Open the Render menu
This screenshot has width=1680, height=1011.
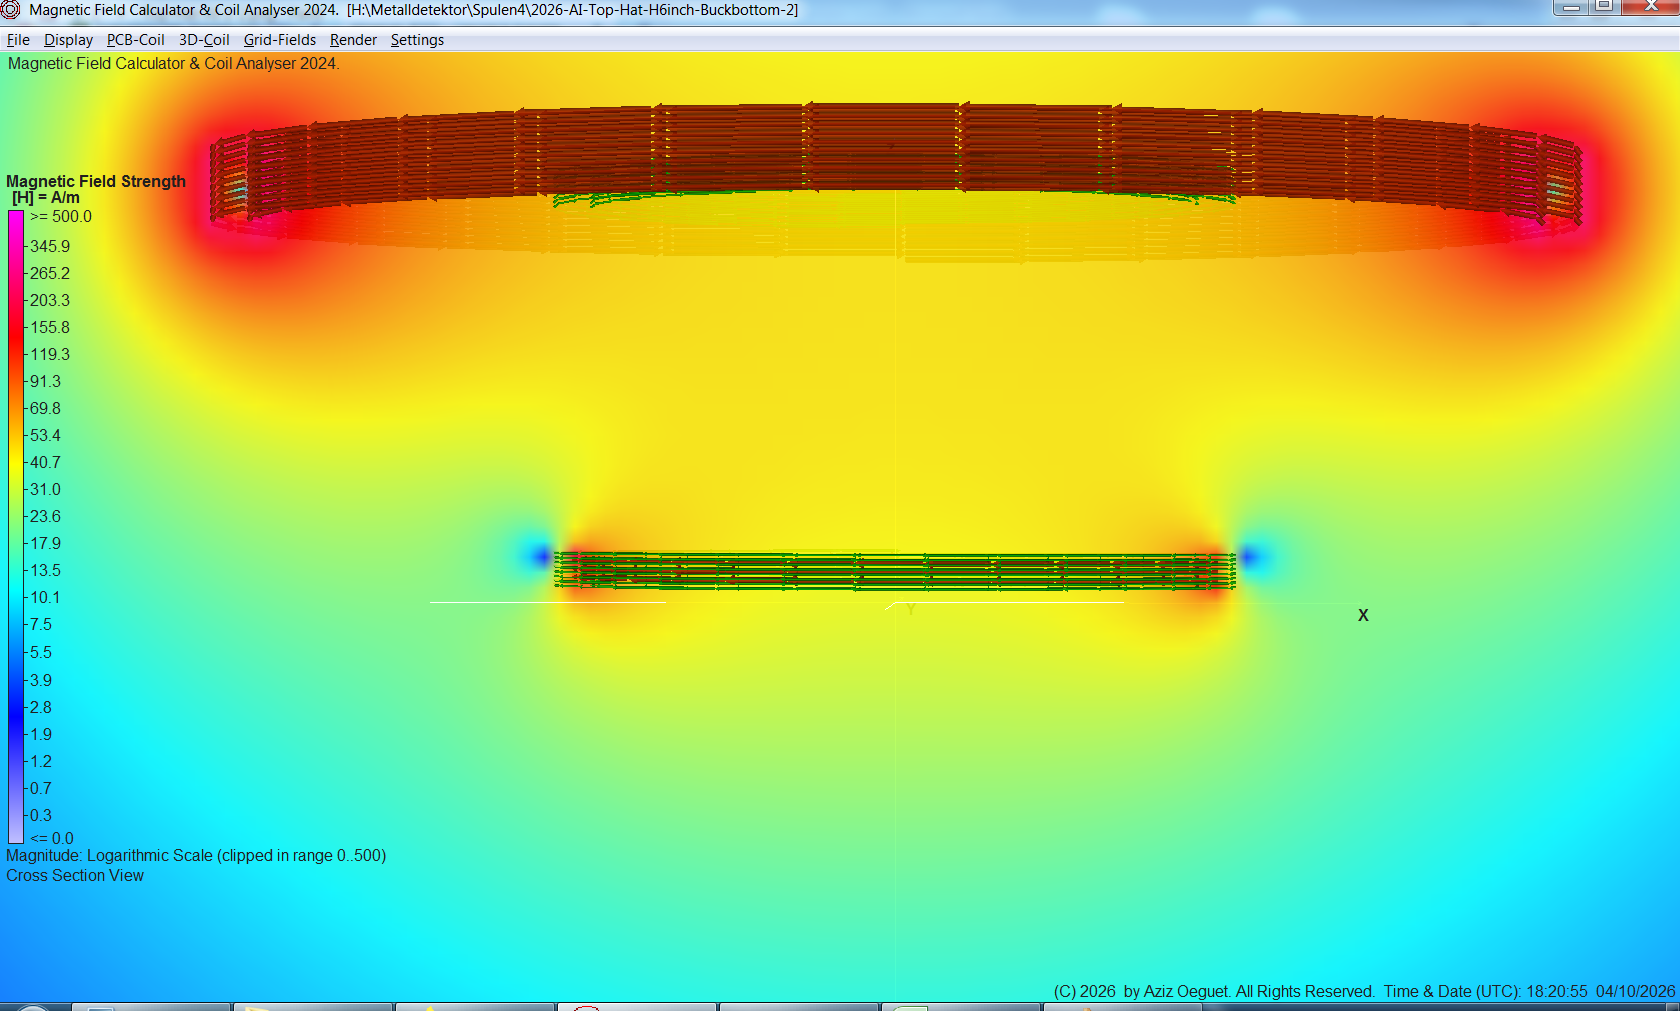pyautogui.click(x=352, y=40)
